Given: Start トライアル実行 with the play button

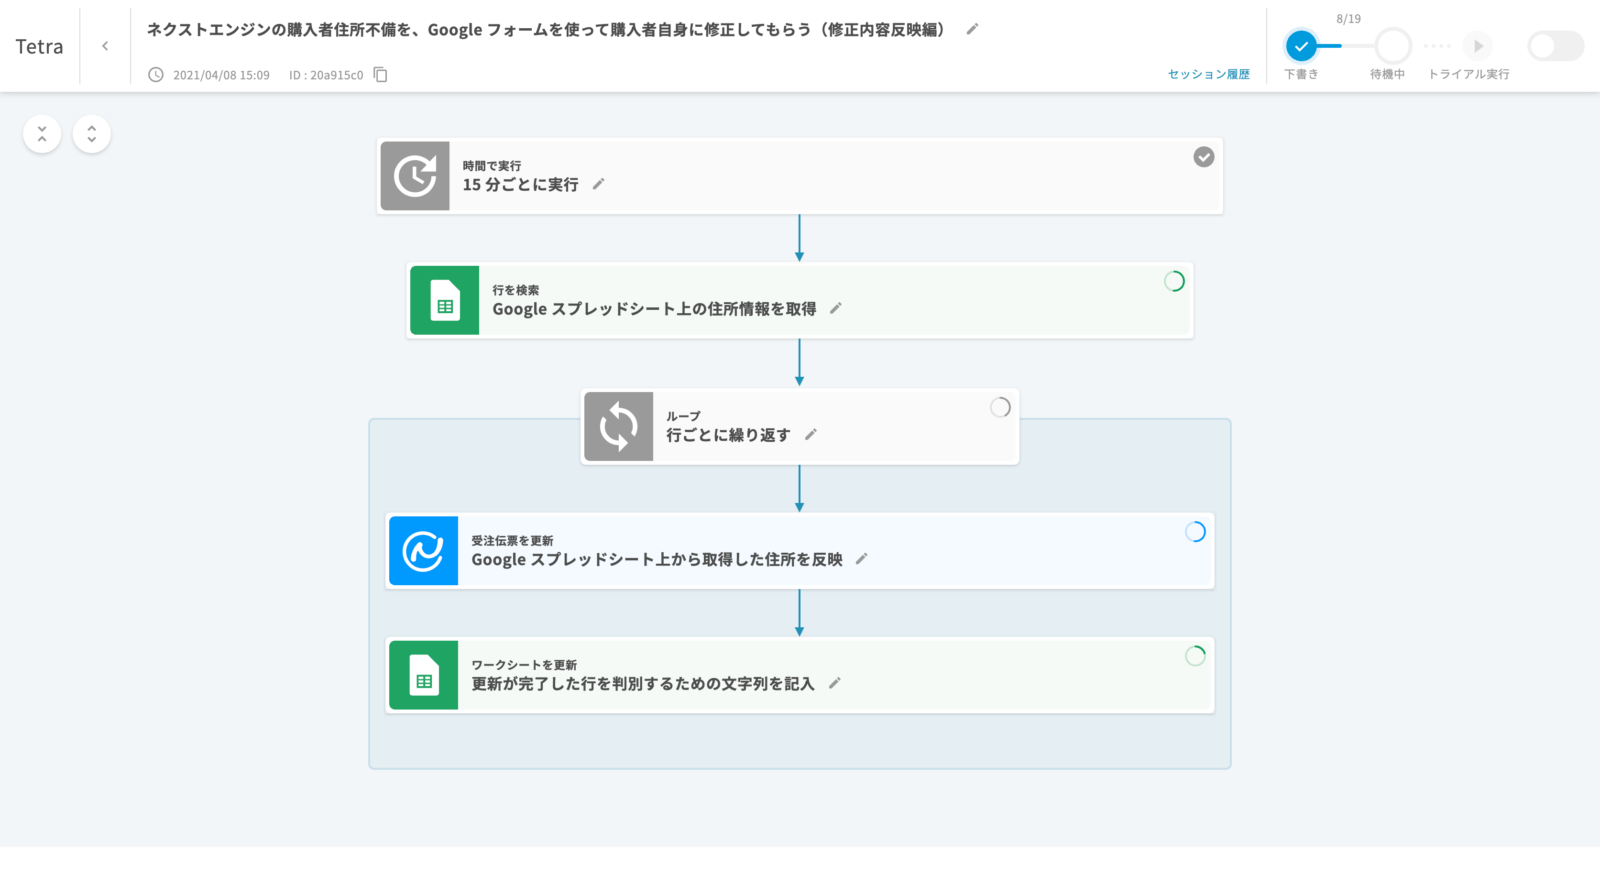Looking at the screenshot, I should click(x=1477, y=46).
